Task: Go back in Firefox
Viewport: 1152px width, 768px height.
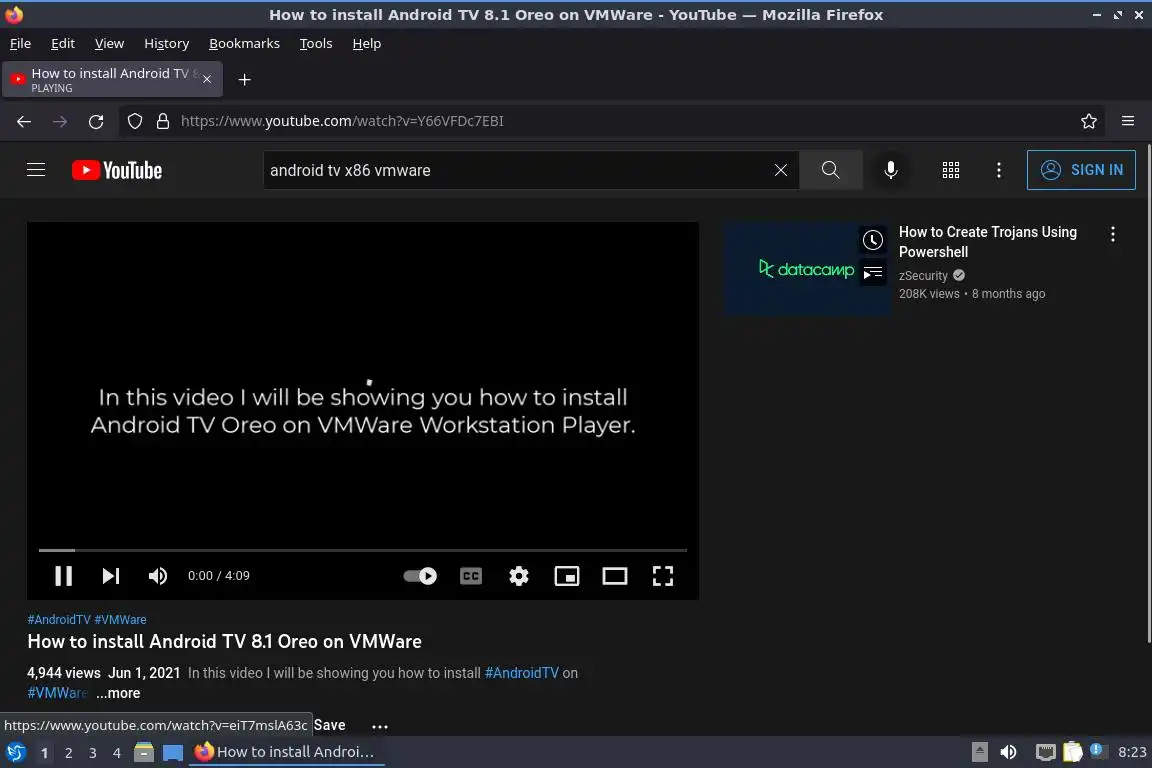Action: coord(24,121)
